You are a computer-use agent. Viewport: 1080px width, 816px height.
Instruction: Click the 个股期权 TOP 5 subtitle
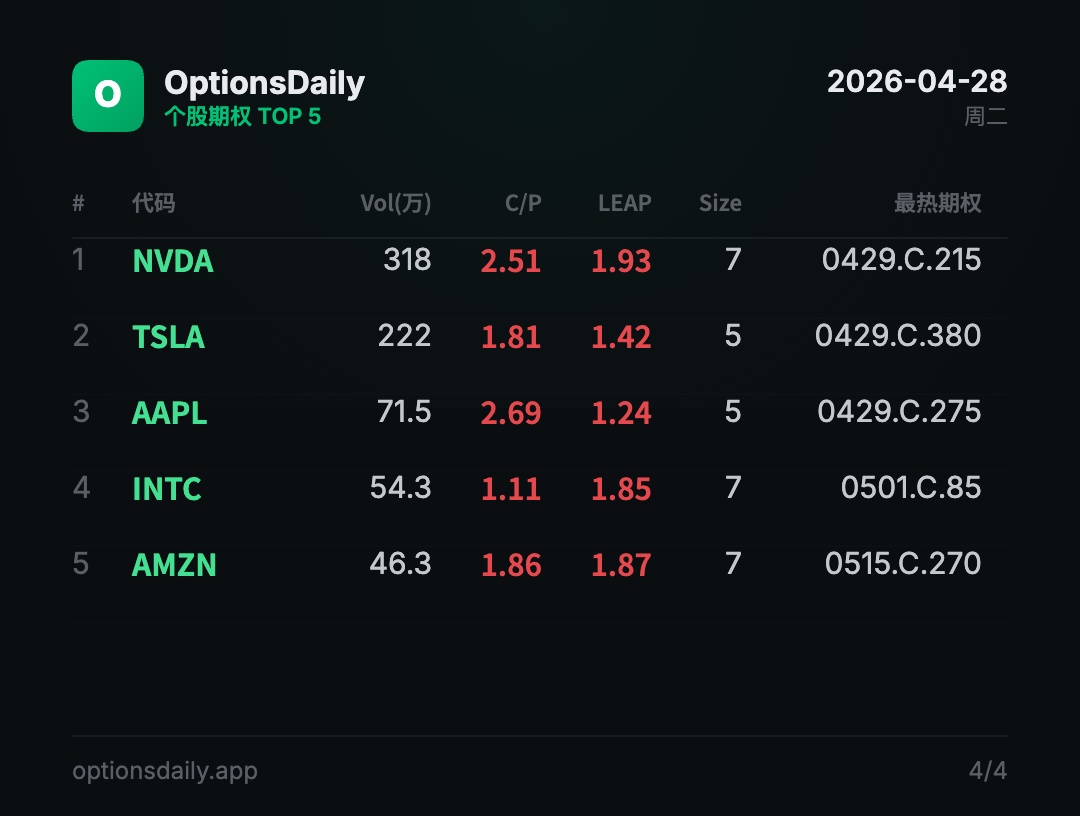[x=242, y=116]
